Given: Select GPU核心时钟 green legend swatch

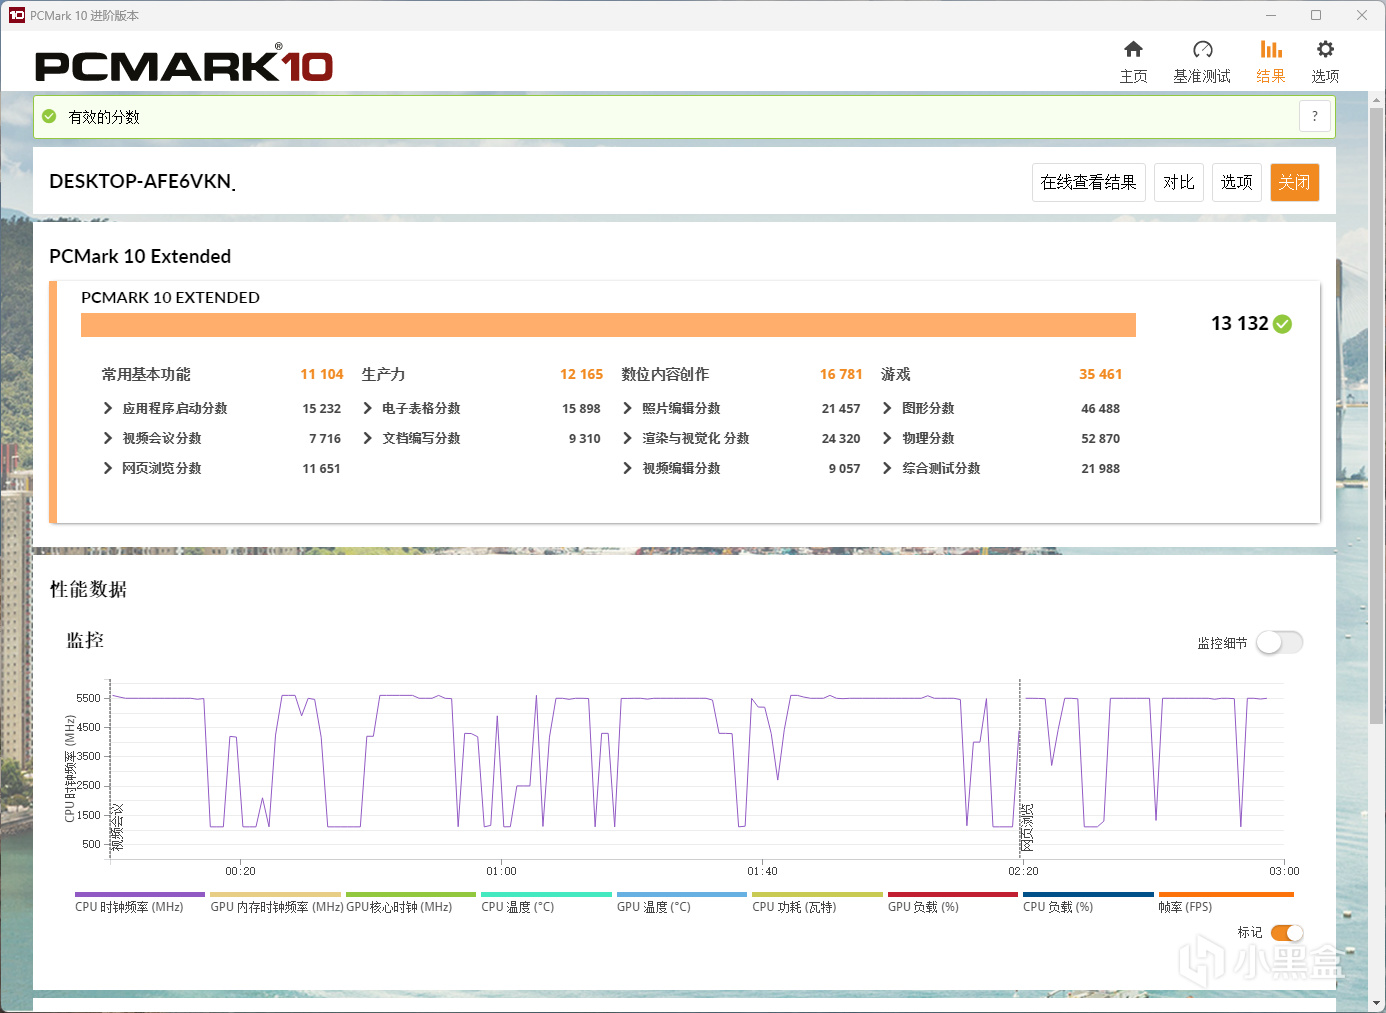Looking at the screenshot, I should 411,894.
